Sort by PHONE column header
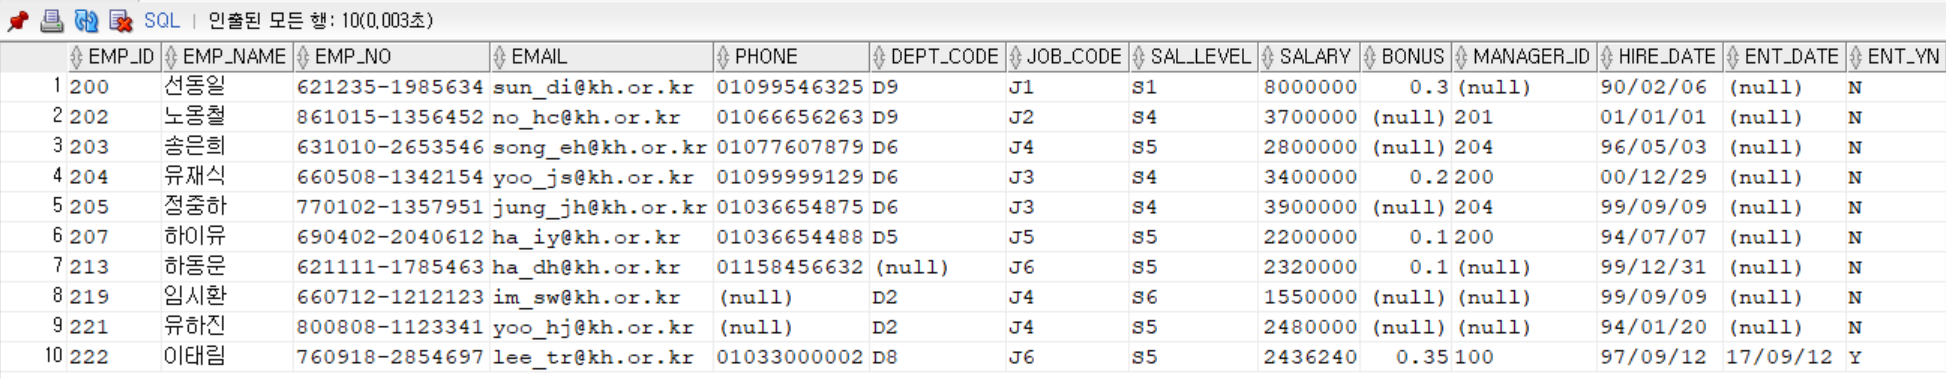Screen dimensions: 1946x379 pyautogui.click(x=791, y=57)
